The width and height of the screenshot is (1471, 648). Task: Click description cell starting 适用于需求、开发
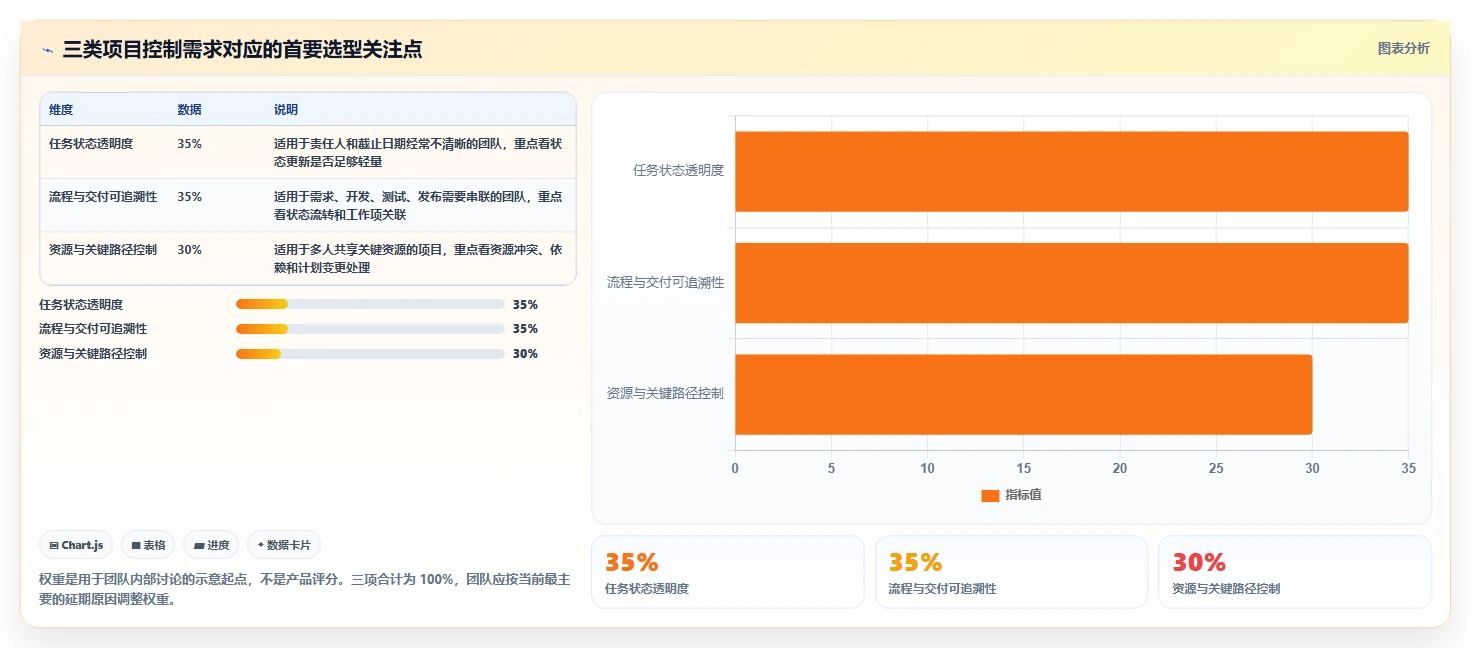coord(418,206)
